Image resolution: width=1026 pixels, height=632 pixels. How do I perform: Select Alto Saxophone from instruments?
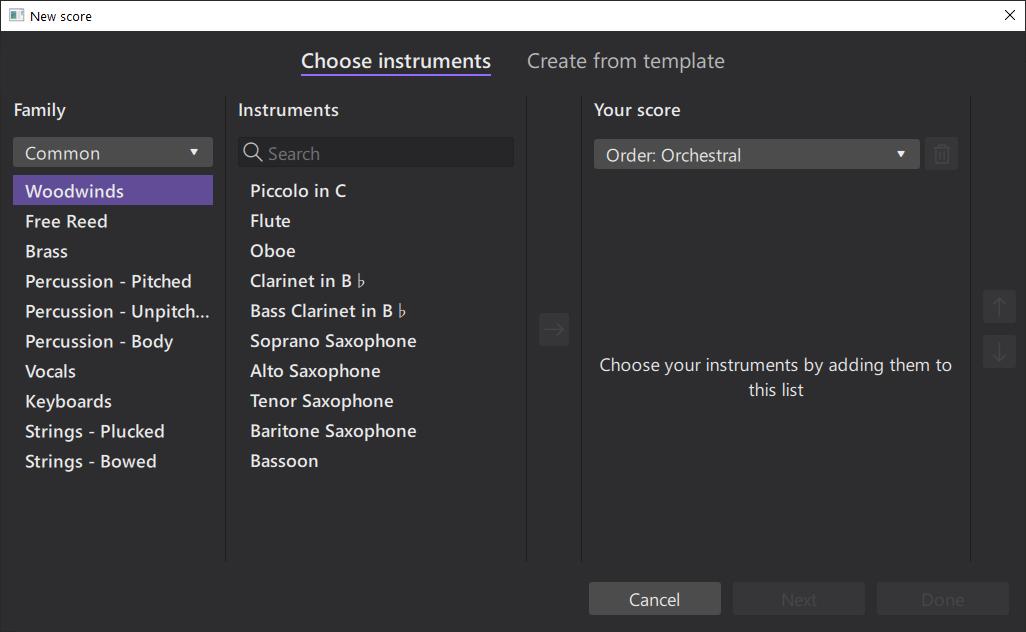pyautogui.click(x=315, y=371)
